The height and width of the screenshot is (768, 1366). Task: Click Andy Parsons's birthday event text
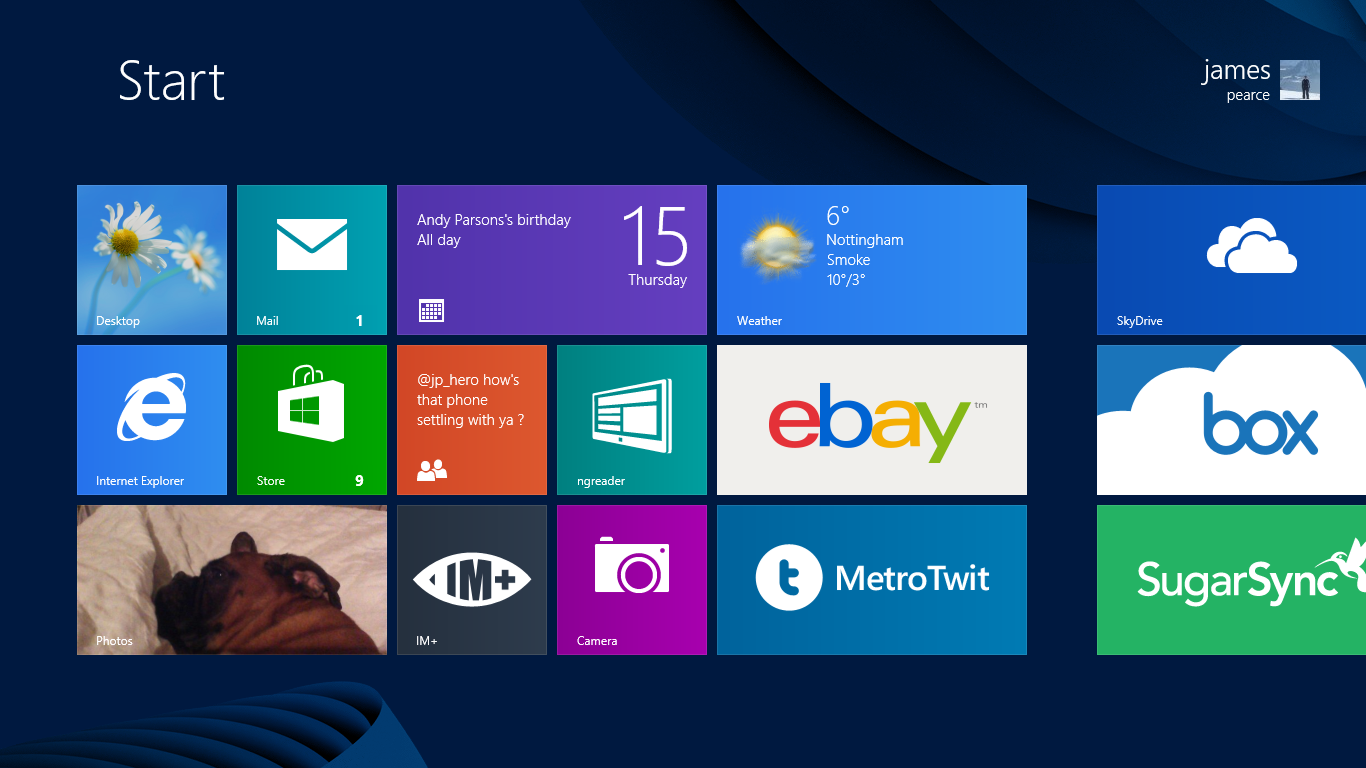pyautogui.click(x=494, y=220)
